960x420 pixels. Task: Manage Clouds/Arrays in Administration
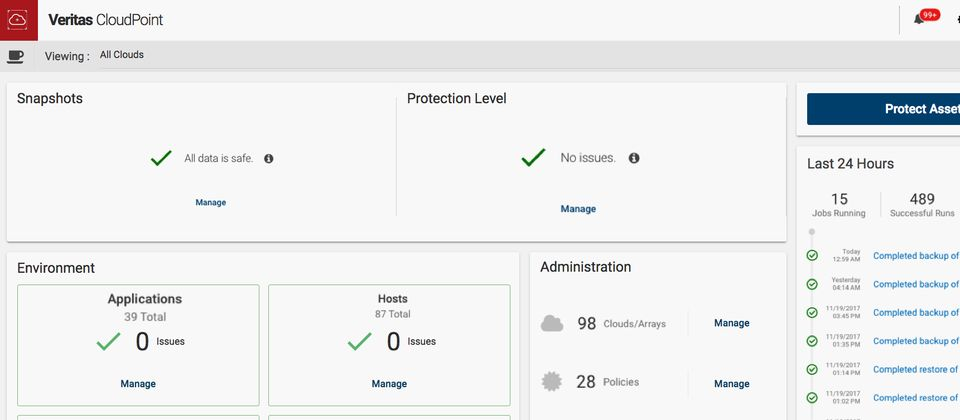(x=731, y=323)
